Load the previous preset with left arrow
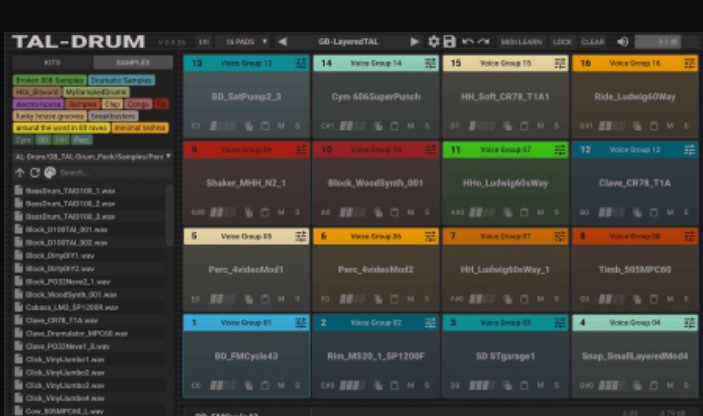Image resolution: width=703 pixels, height=416 pixels. 282,42
